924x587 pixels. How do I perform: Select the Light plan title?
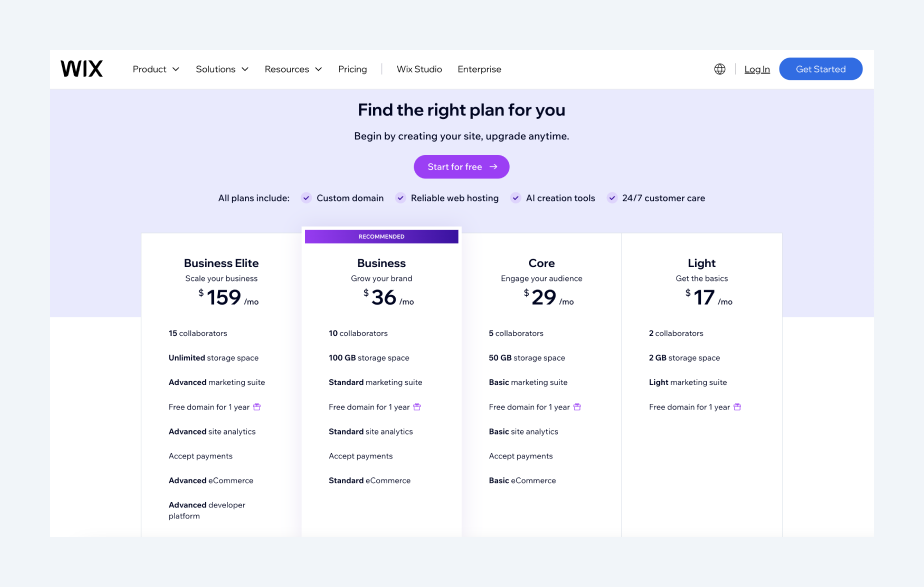coord(701,263)
